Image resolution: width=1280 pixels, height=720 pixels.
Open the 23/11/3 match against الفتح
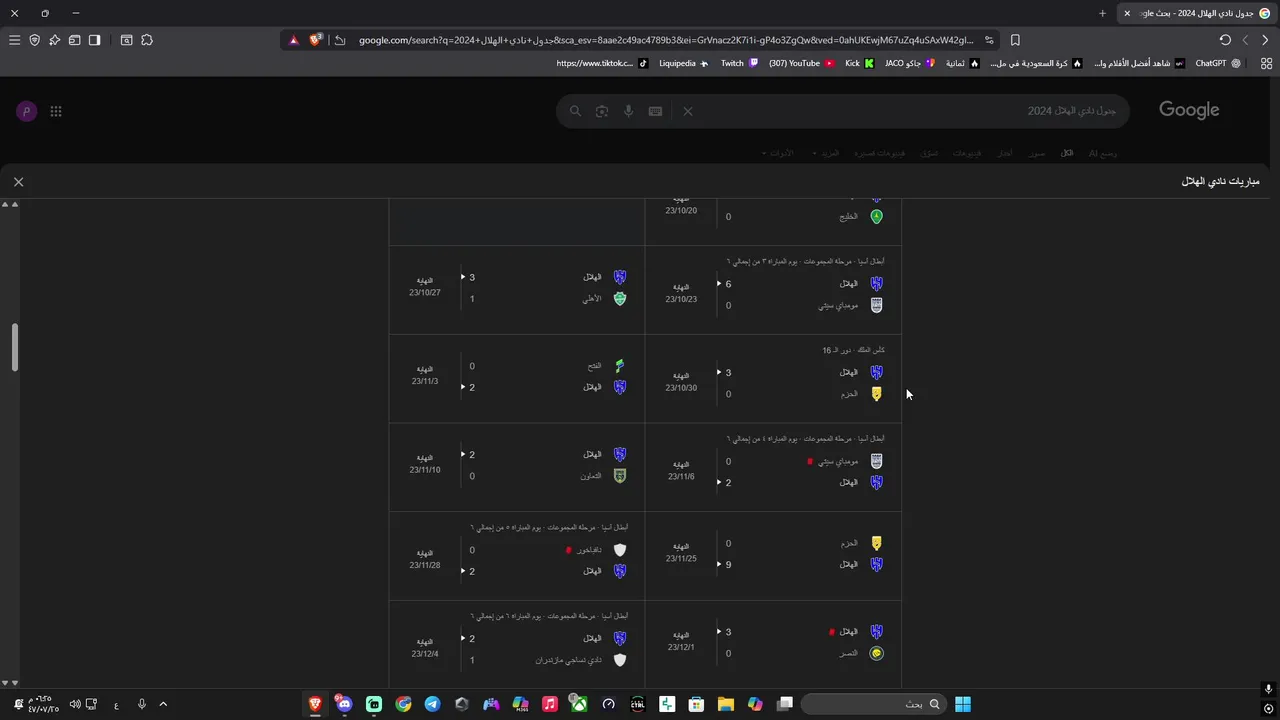[517, 379]
